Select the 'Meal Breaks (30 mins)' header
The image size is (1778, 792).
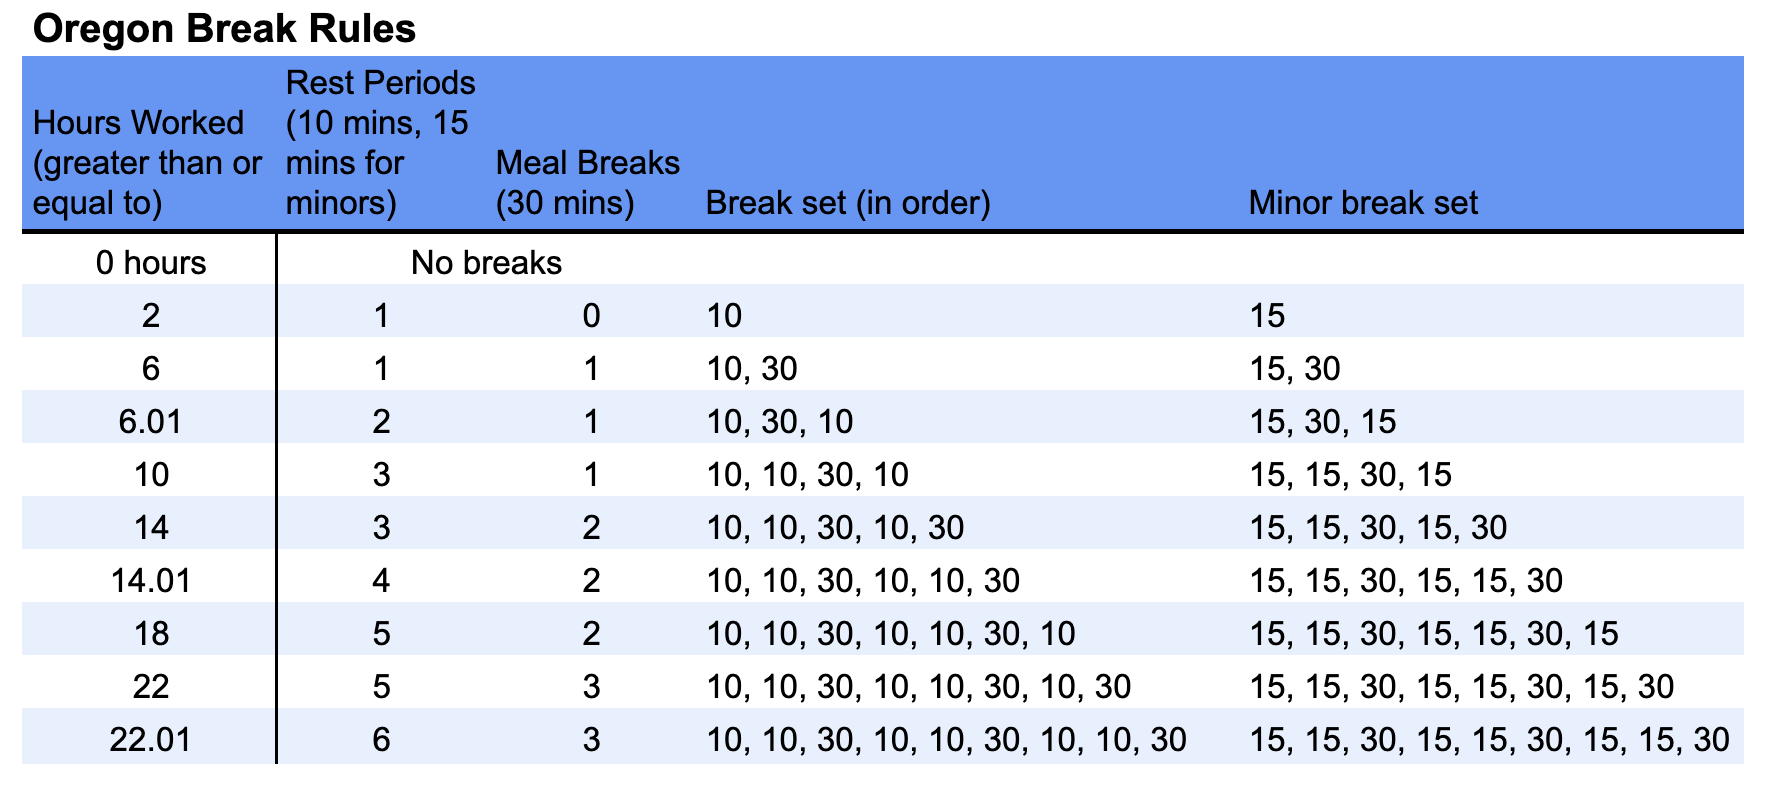click(588, 183)
